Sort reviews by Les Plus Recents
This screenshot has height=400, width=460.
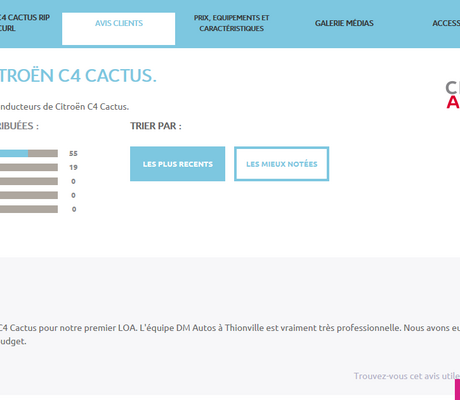(177, 164)
